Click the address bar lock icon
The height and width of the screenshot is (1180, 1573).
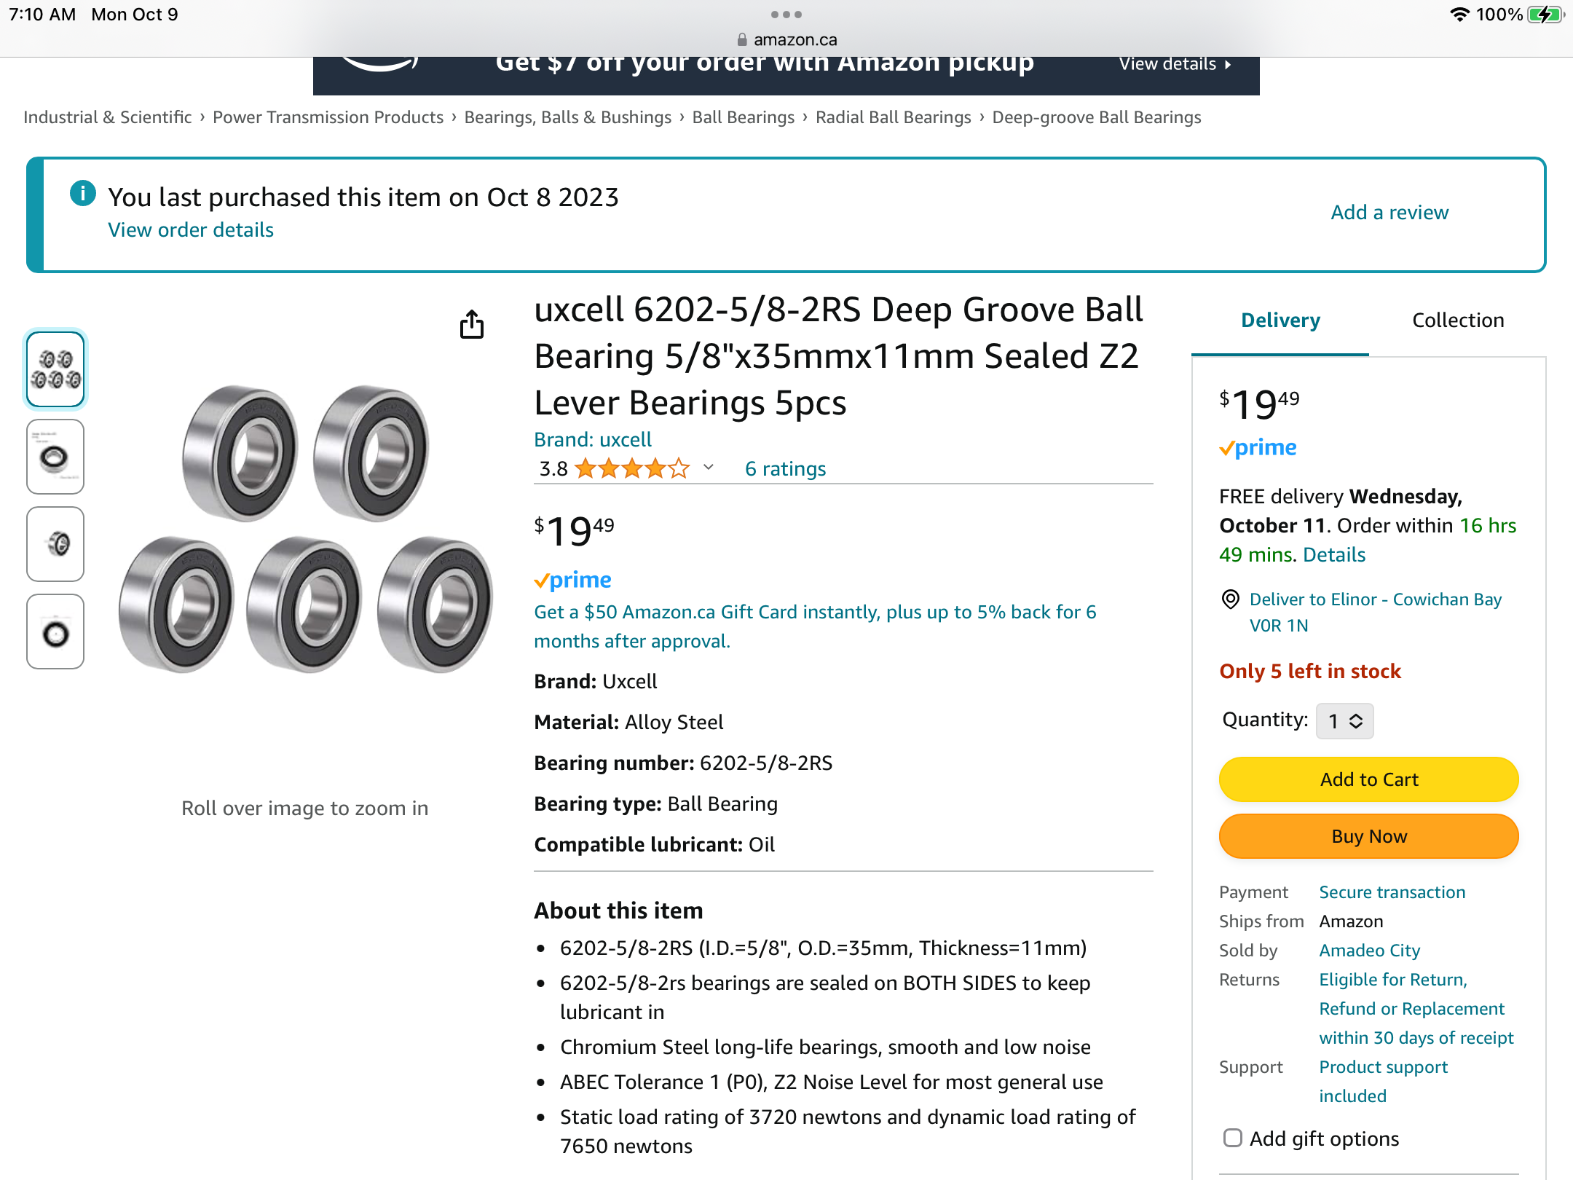pos(742,40)
